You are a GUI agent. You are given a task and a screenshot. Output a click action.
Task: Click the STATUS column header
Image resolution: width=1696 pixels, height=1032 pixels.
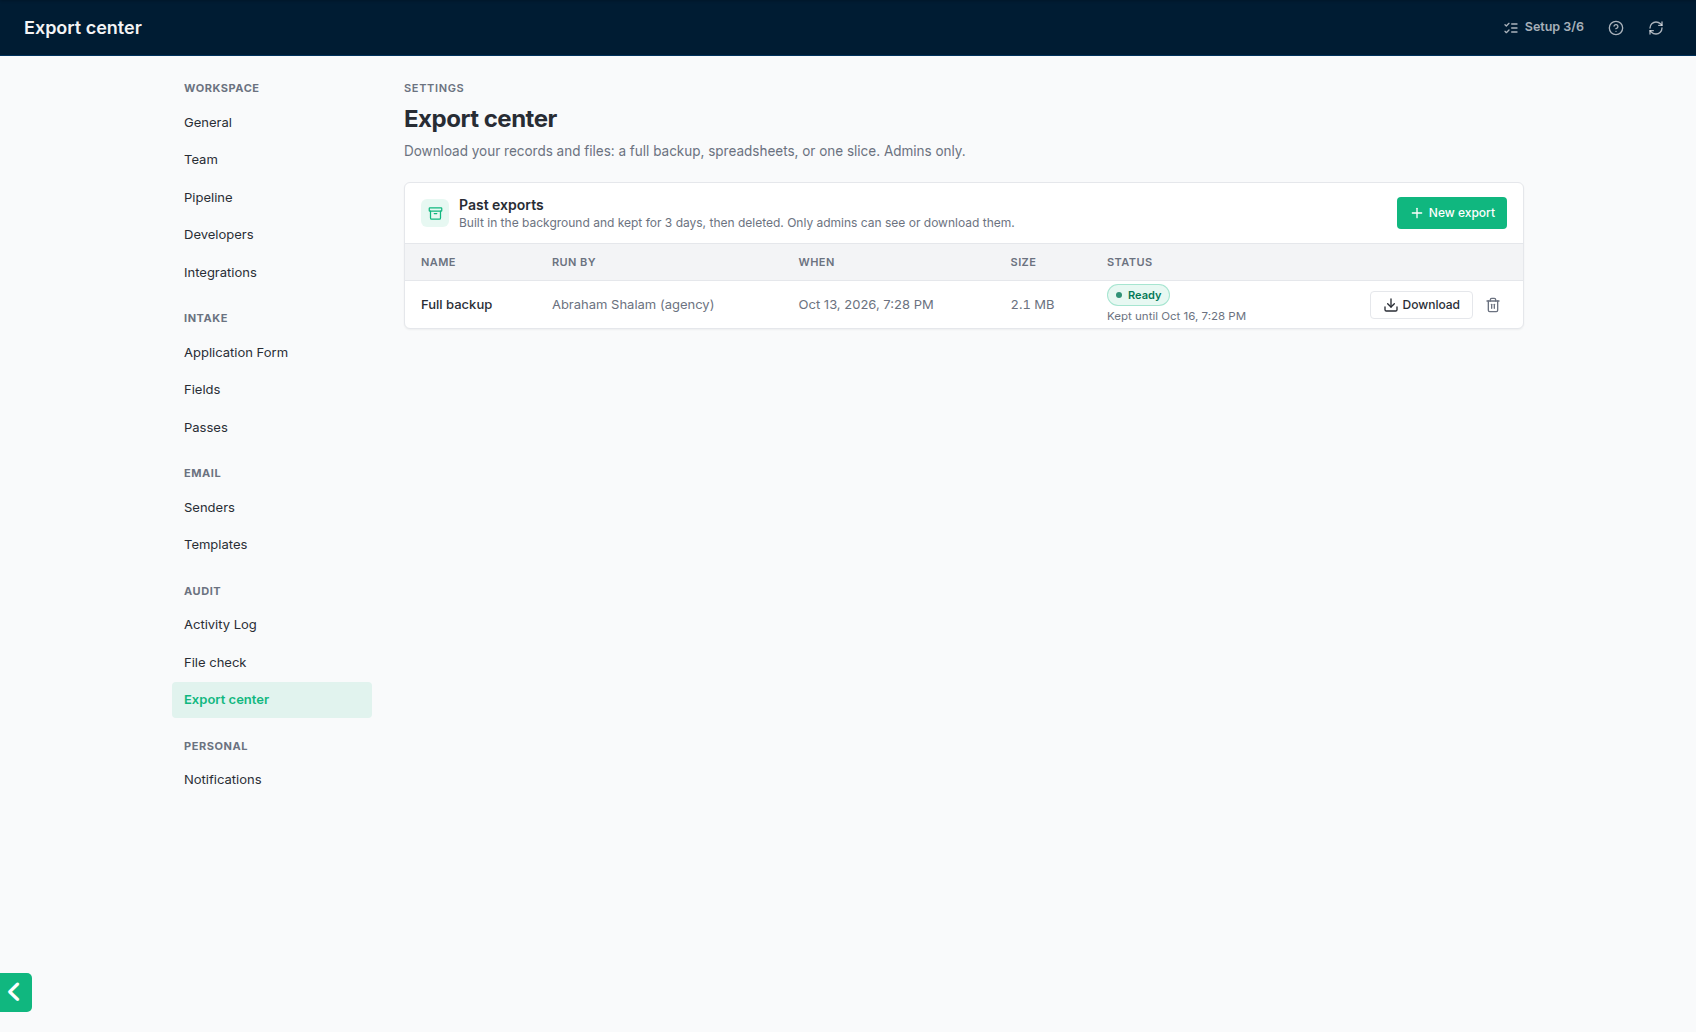1129,262
